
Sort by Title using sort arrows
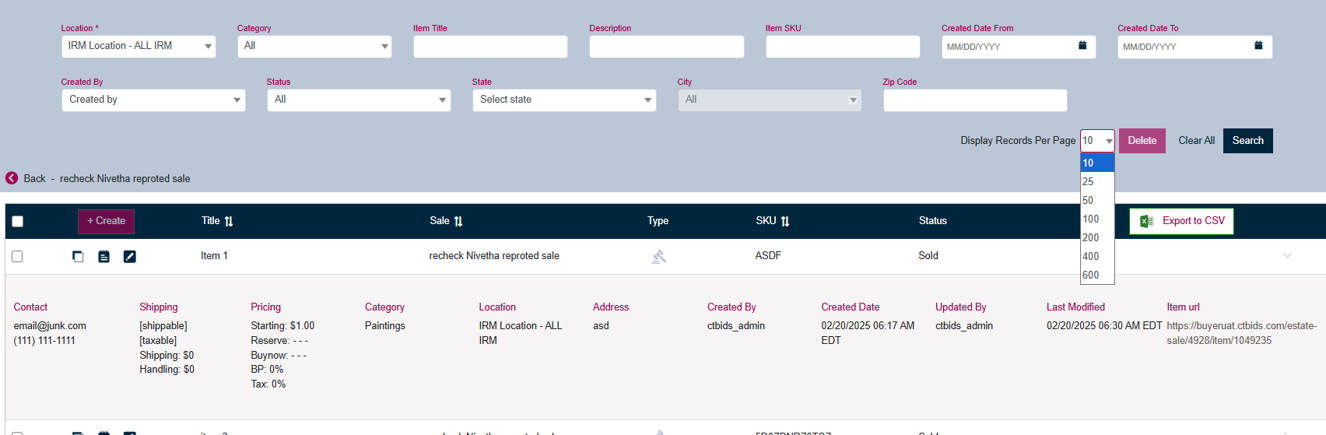[229, 221]
